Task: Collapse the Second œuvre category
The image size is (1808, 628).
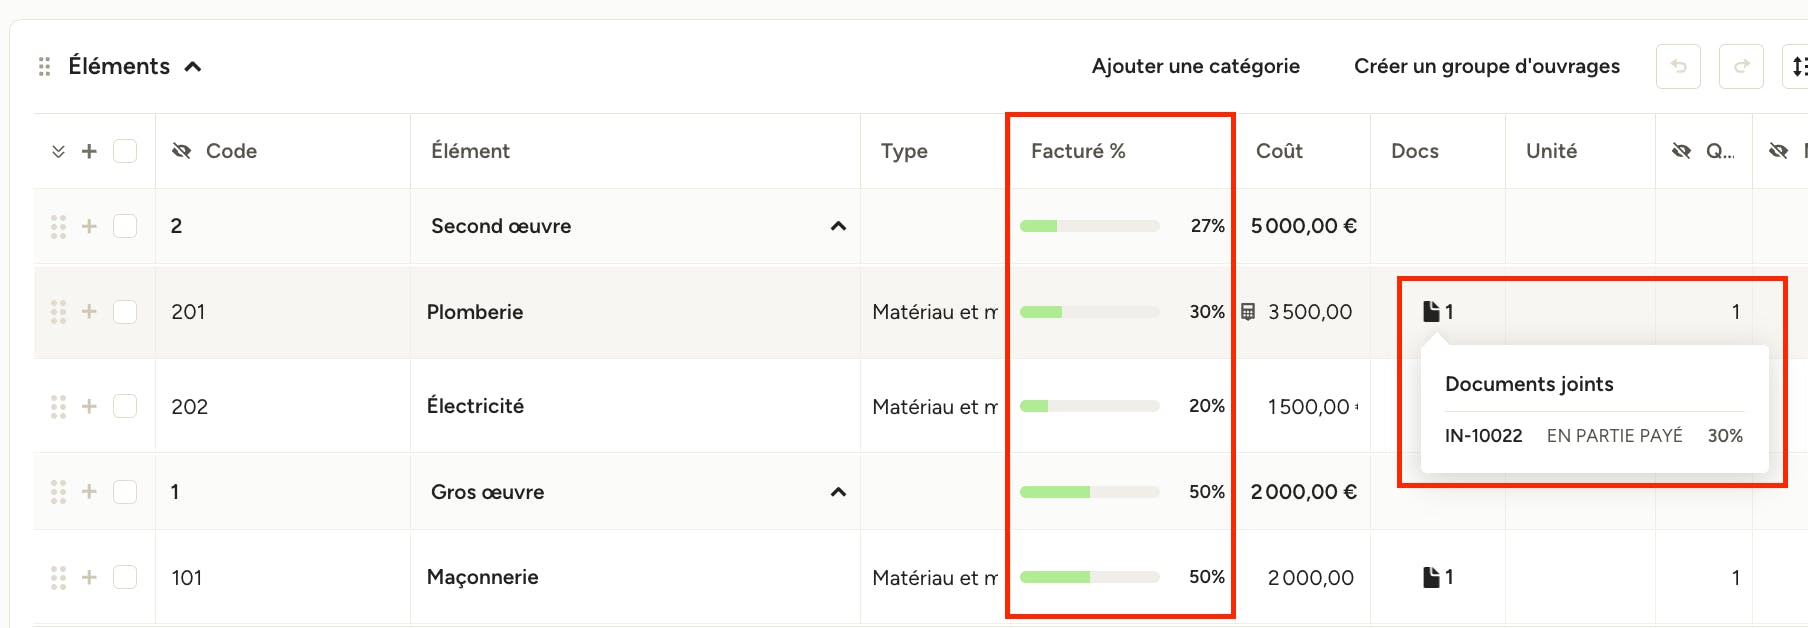Action: [838, 226]
